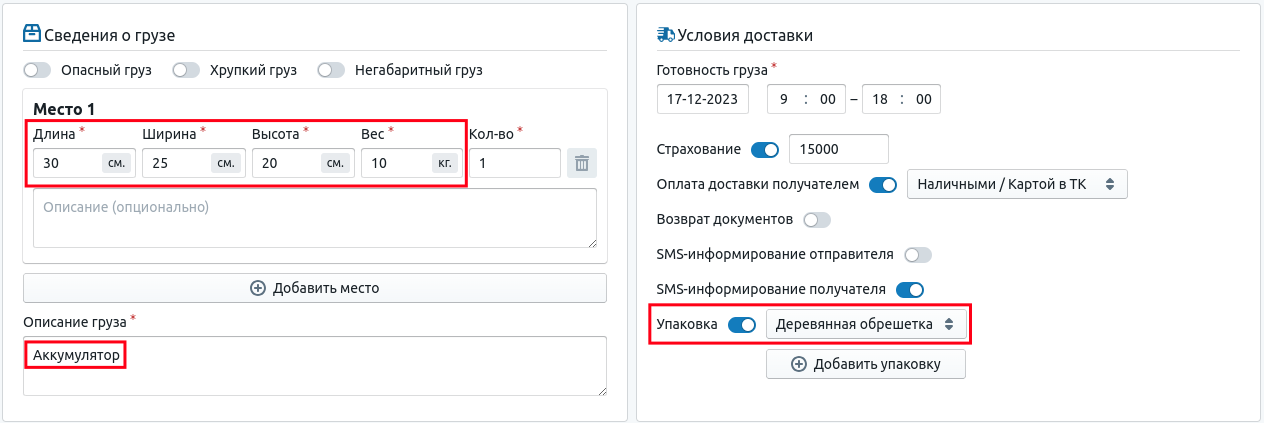Enable SMS-информирование отправителя switch
This screenshot has height=423, width=1264.
[917, 255]
